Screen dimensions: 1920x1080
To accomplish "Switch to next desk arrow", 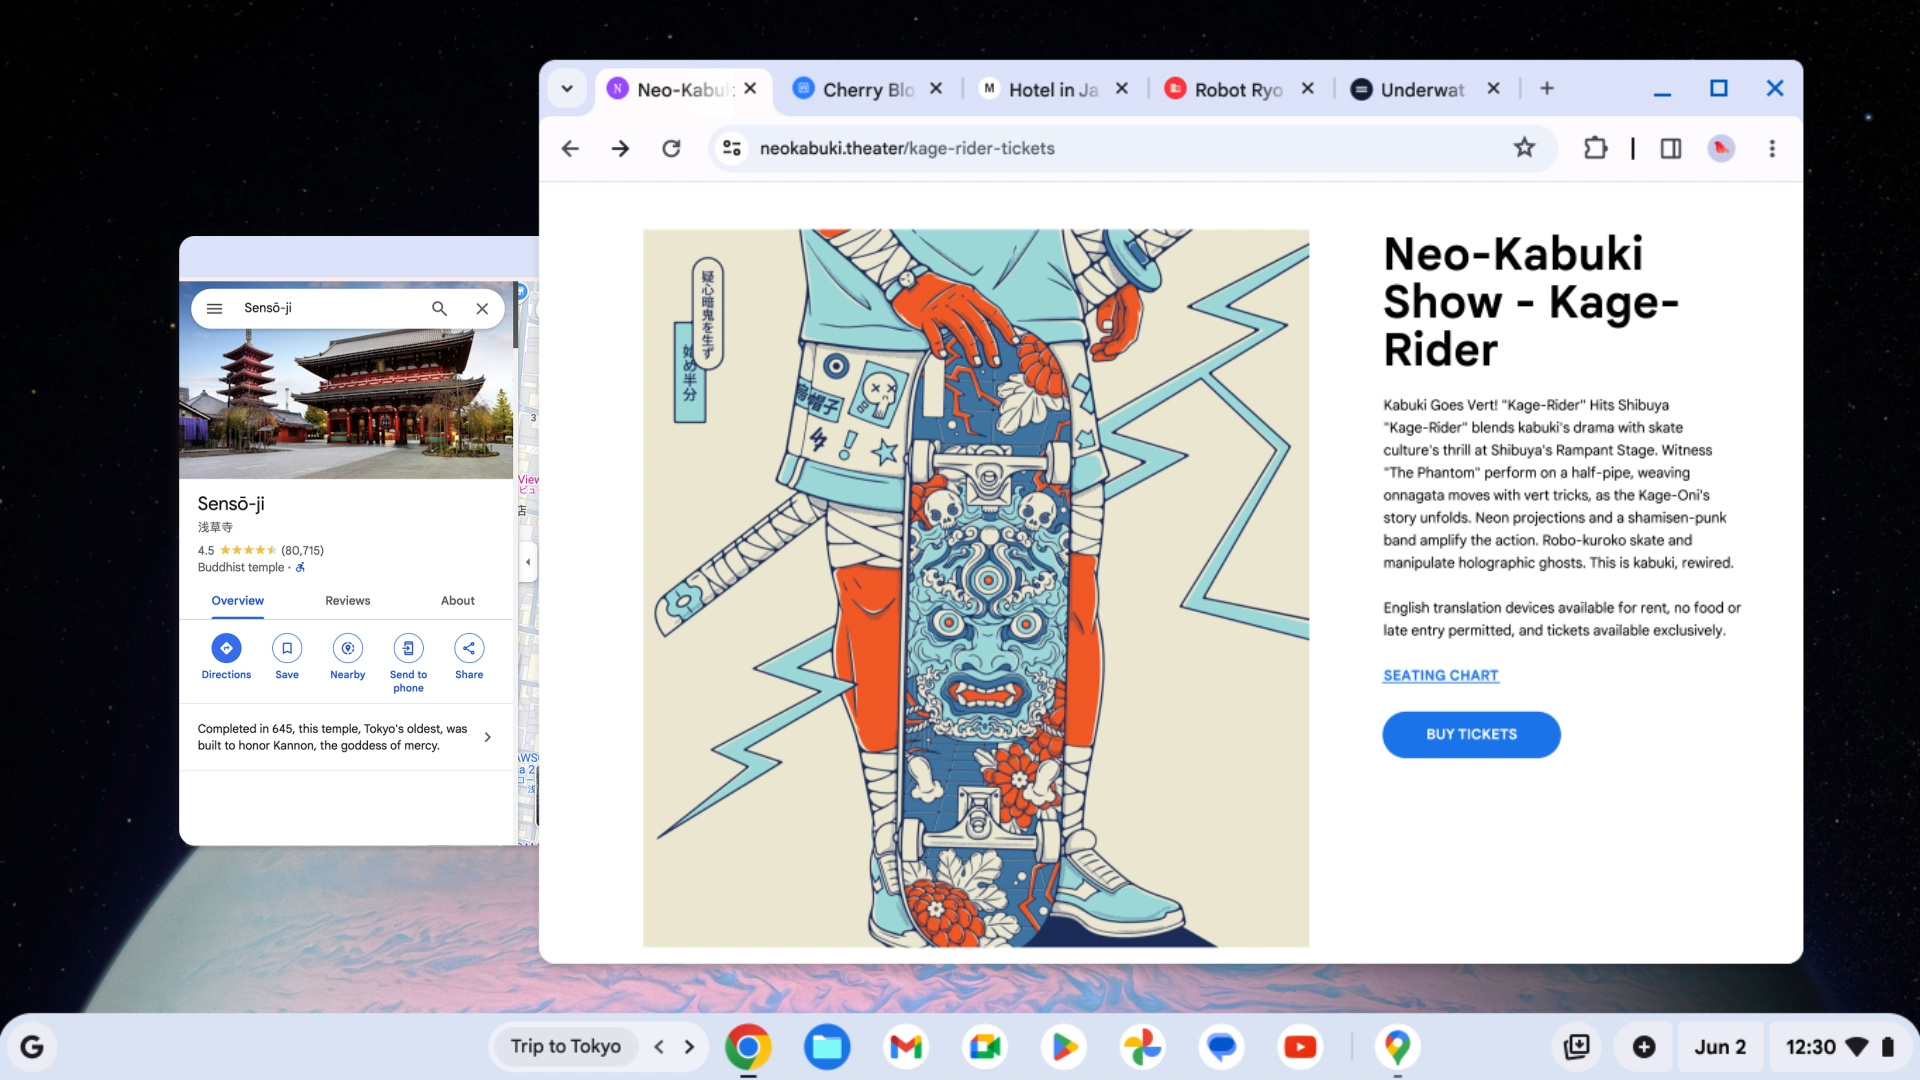I will (689, 1046).
